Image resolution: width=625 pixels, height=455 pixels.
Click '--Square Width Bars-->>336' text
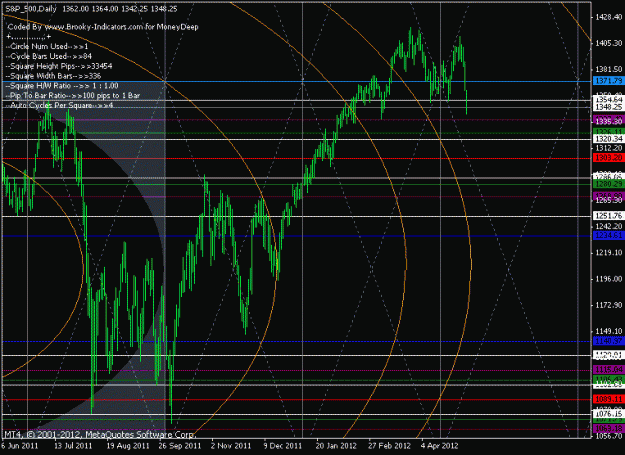(53, 76)
